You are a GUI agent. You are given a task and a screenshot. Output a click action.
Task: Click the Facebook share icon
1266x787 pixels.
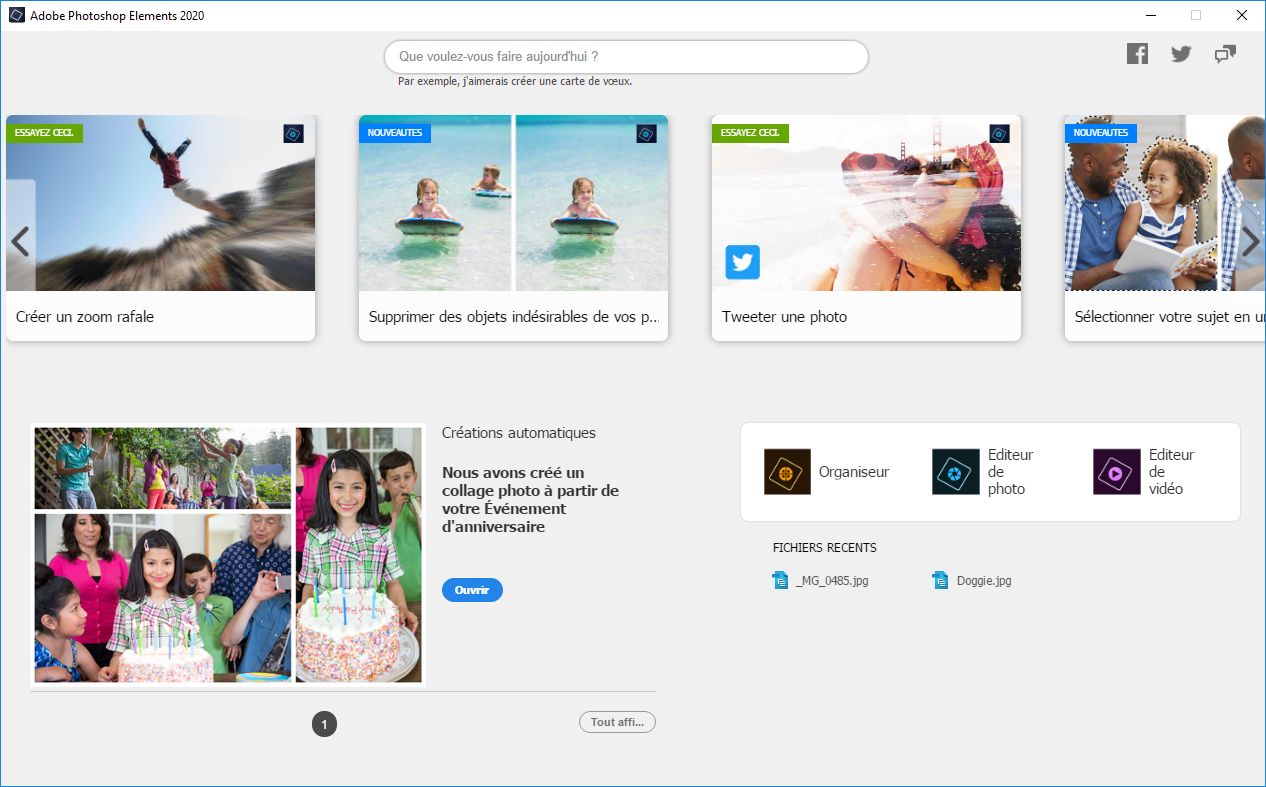[x=1137, y=53]
